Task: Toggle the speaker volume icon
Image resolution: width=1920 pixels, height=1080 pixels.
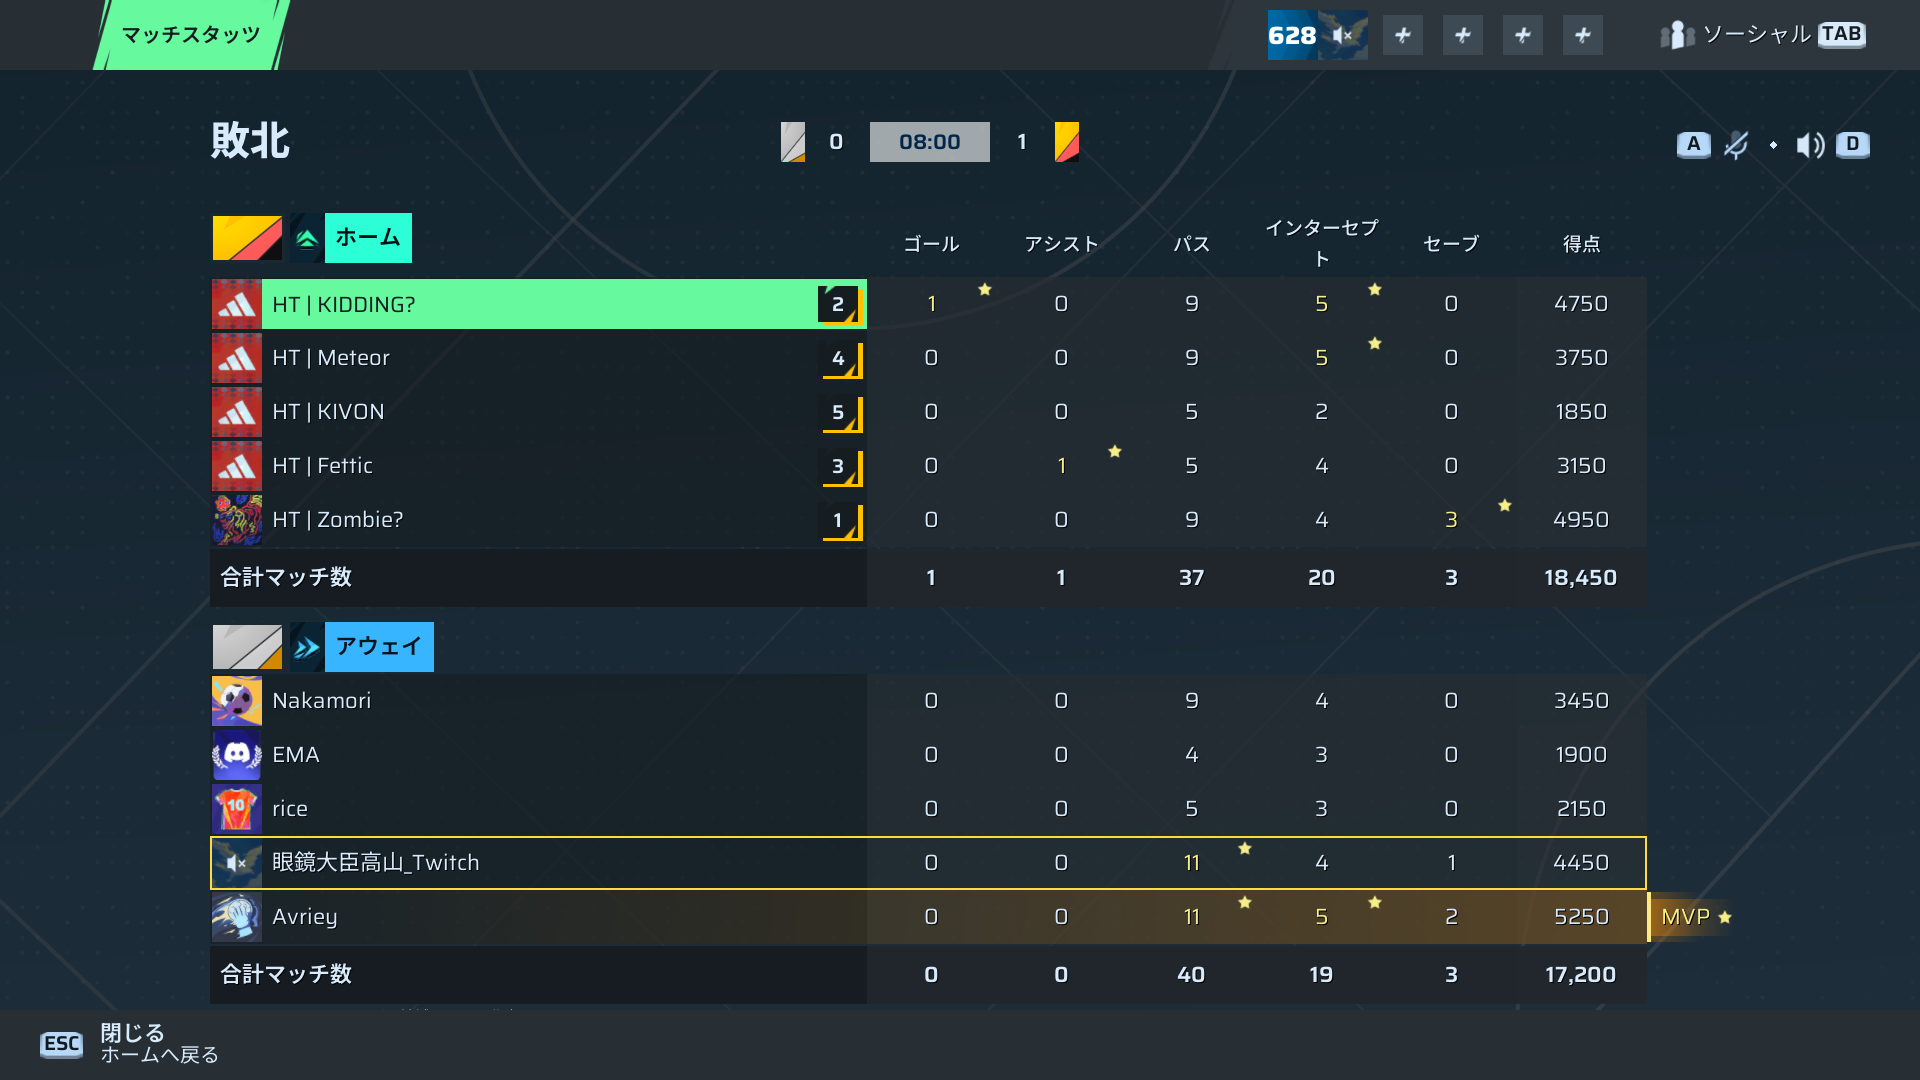Action: coord(1810,145)
